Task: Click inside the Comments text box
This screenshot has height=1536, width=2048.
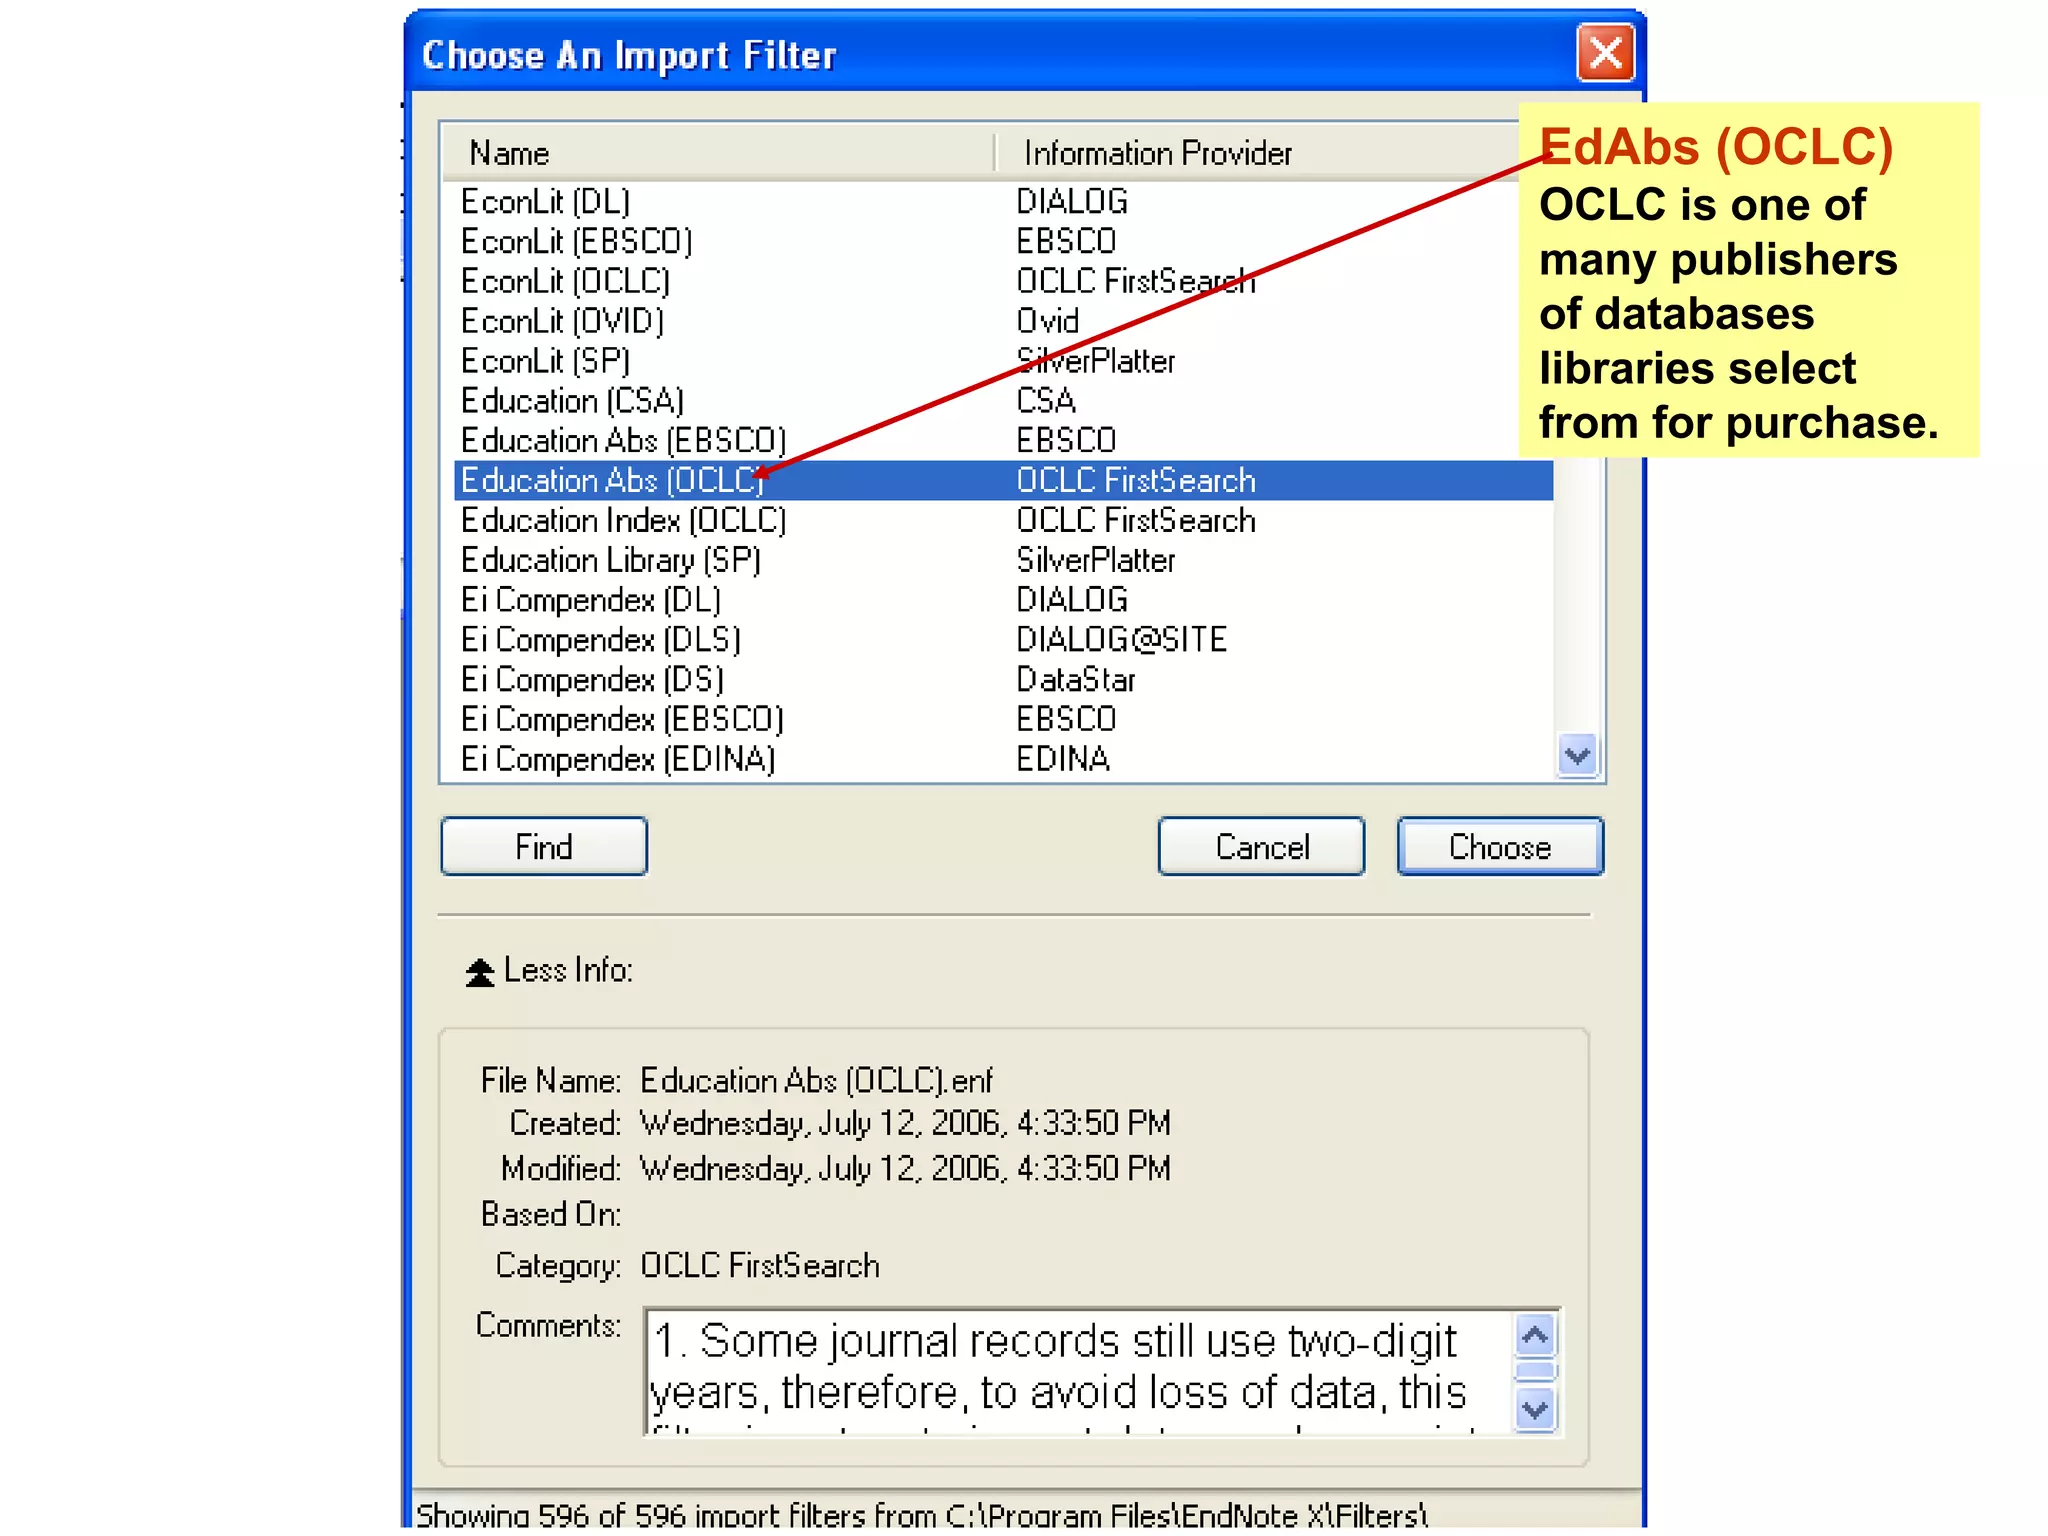Action: [1080, 1372]
